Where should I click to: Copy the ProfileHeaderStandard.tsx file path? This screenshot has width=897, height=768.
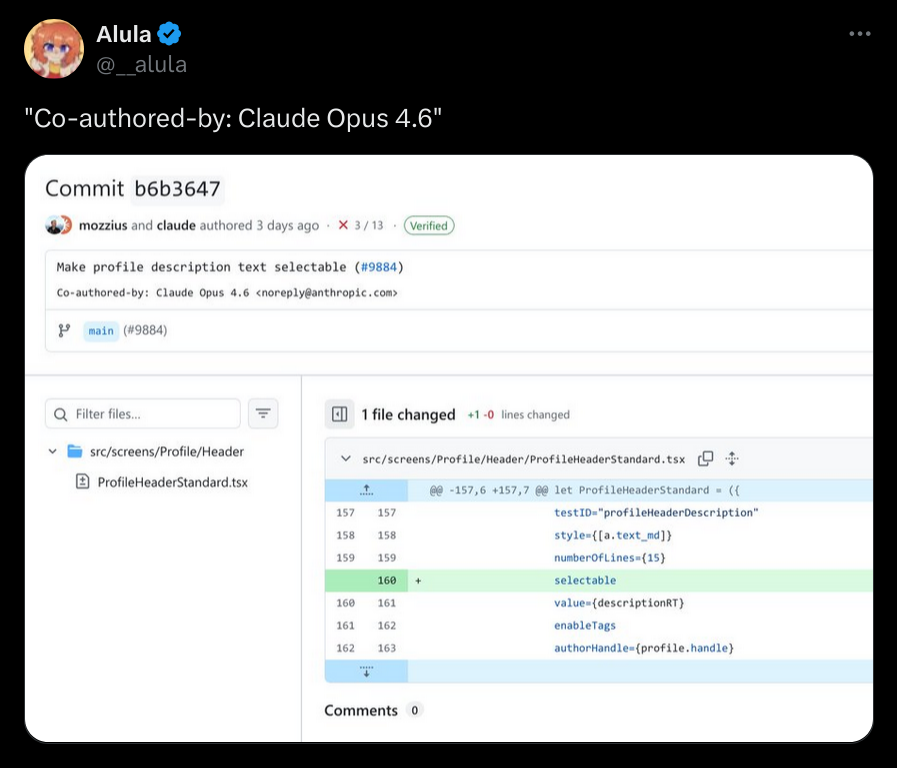pos(705,459)
